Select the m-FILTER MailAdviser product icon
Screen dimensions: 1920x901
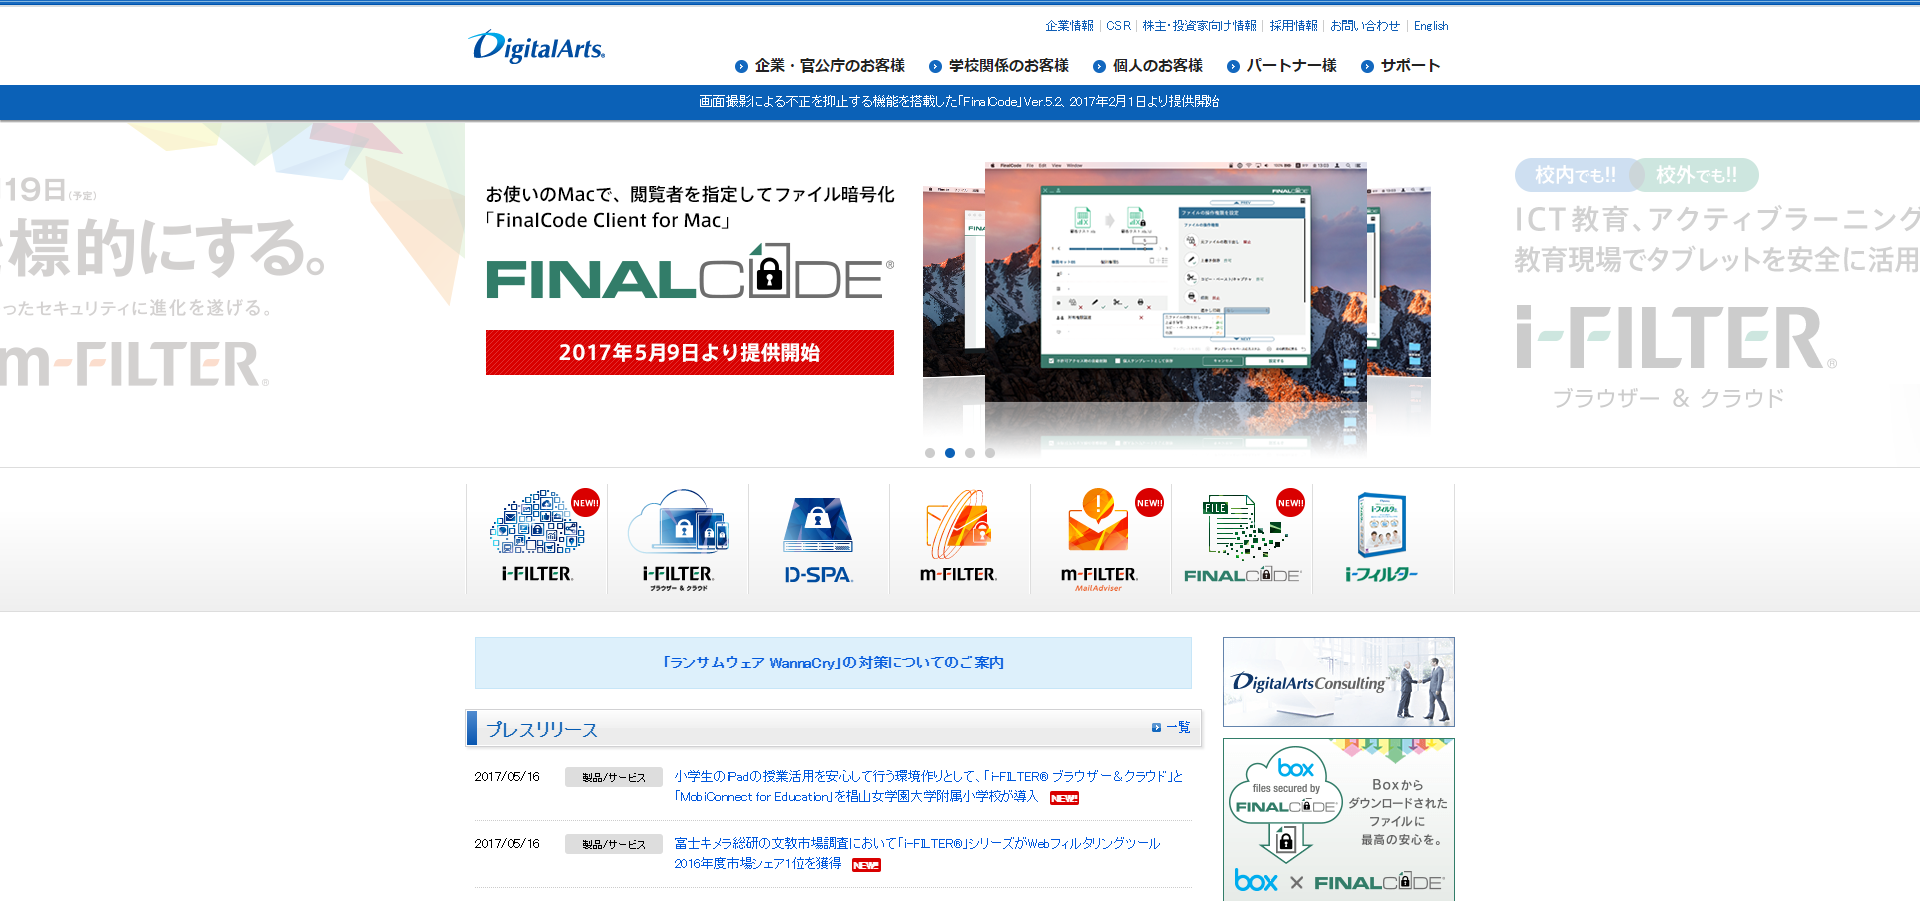click(1100, 538)
